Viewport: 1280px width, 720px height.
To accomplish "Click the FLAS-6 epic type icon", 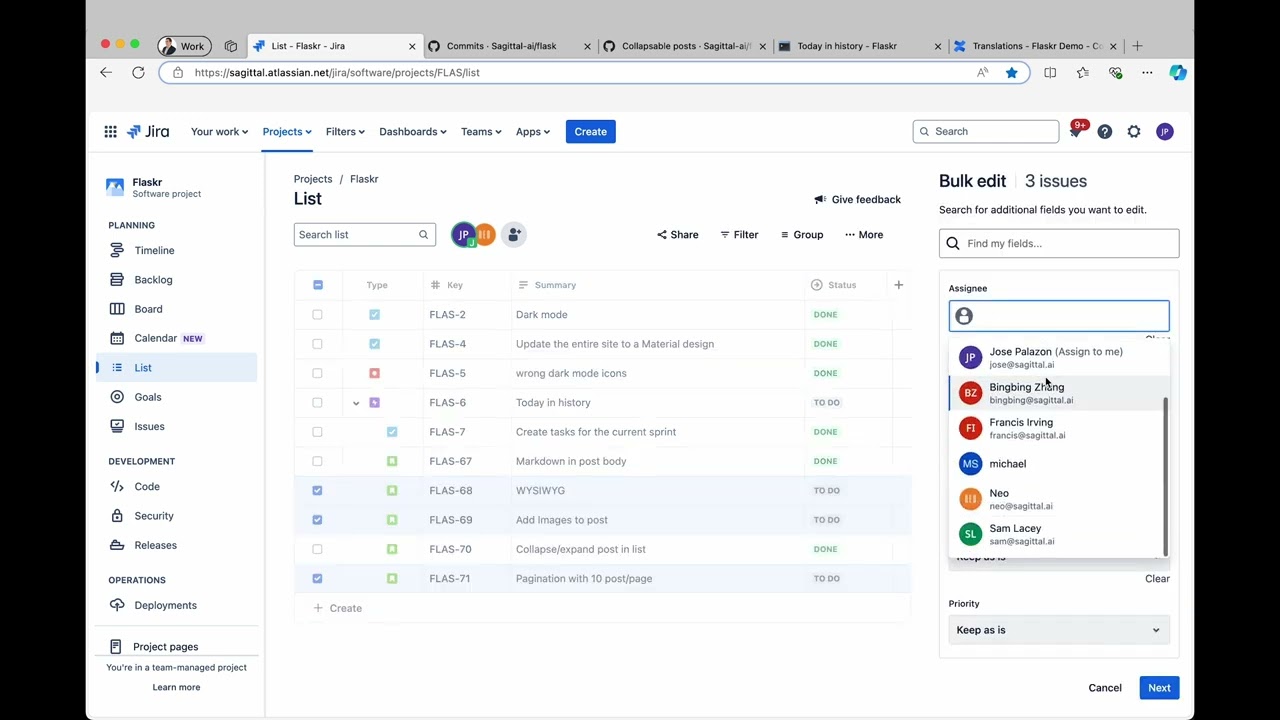I will coord(374,402).
